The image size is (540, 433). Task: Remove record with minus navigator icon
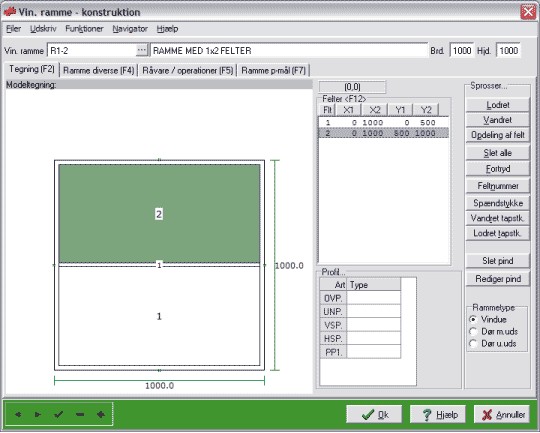coord(80,414)
